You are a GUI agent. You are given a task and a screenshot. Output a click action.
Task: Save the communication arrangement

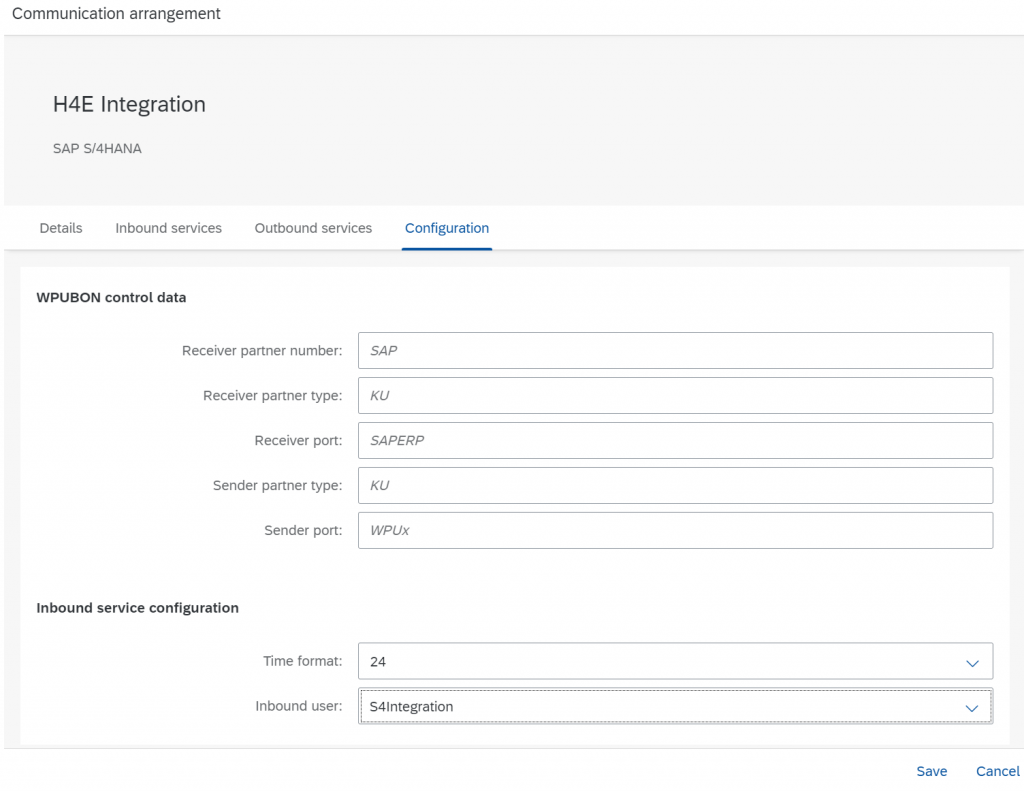tap(931, 771)
